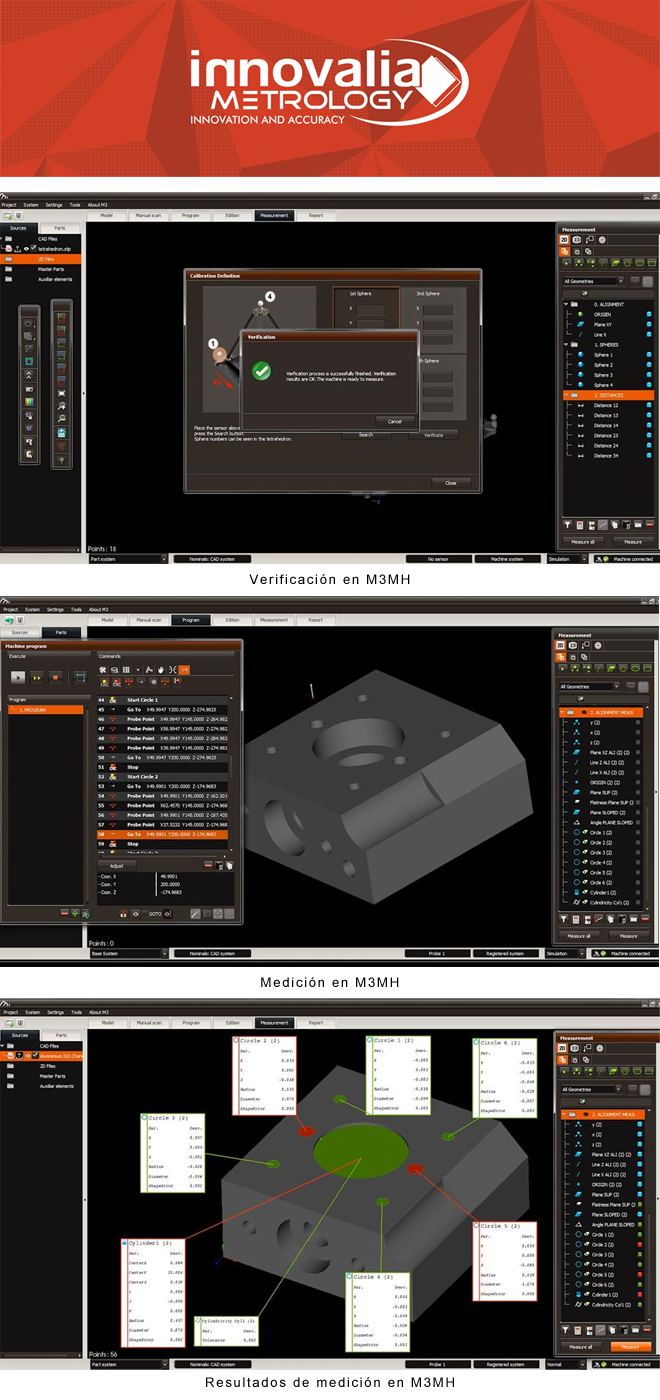Click Cancel in the Verification dialog
This screenshot has width=660, height=1400.
click(x=395, y=421)
